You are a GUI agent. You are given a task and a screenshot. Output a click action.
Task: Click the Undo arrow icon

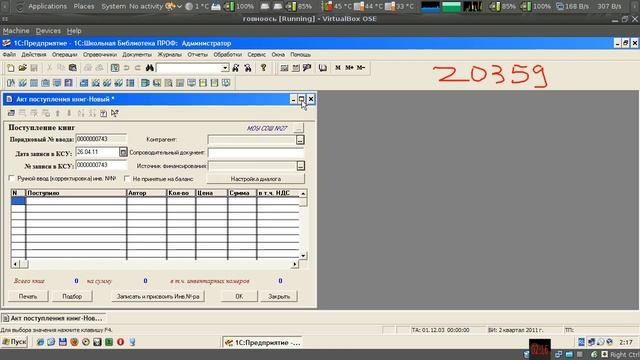point(127,68)
